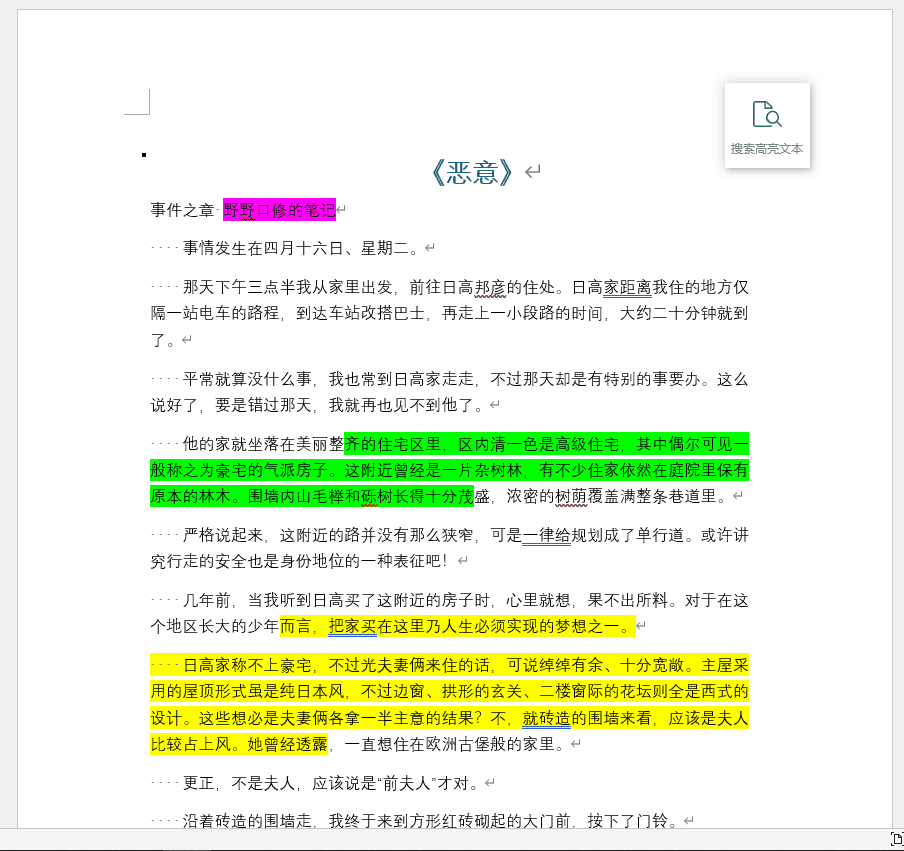
Task: Click the blue-underlined phrase 一律给
Action: (x=547, y=535)
